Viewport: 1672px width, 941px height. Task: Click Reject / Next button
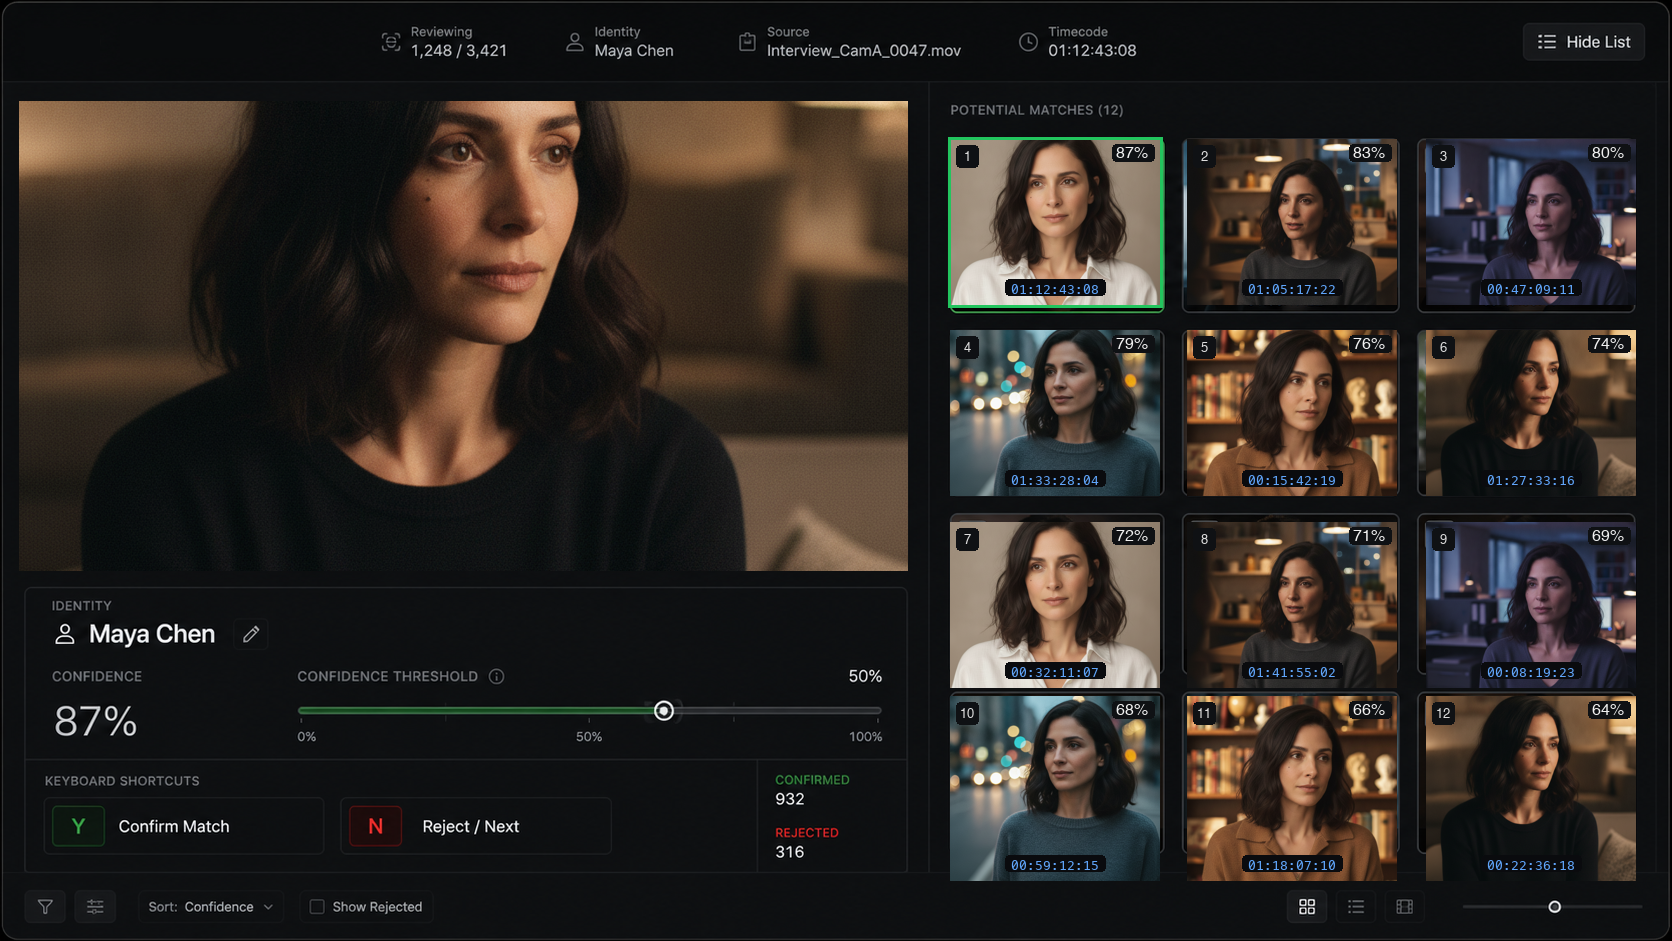(x=476, y=826)
